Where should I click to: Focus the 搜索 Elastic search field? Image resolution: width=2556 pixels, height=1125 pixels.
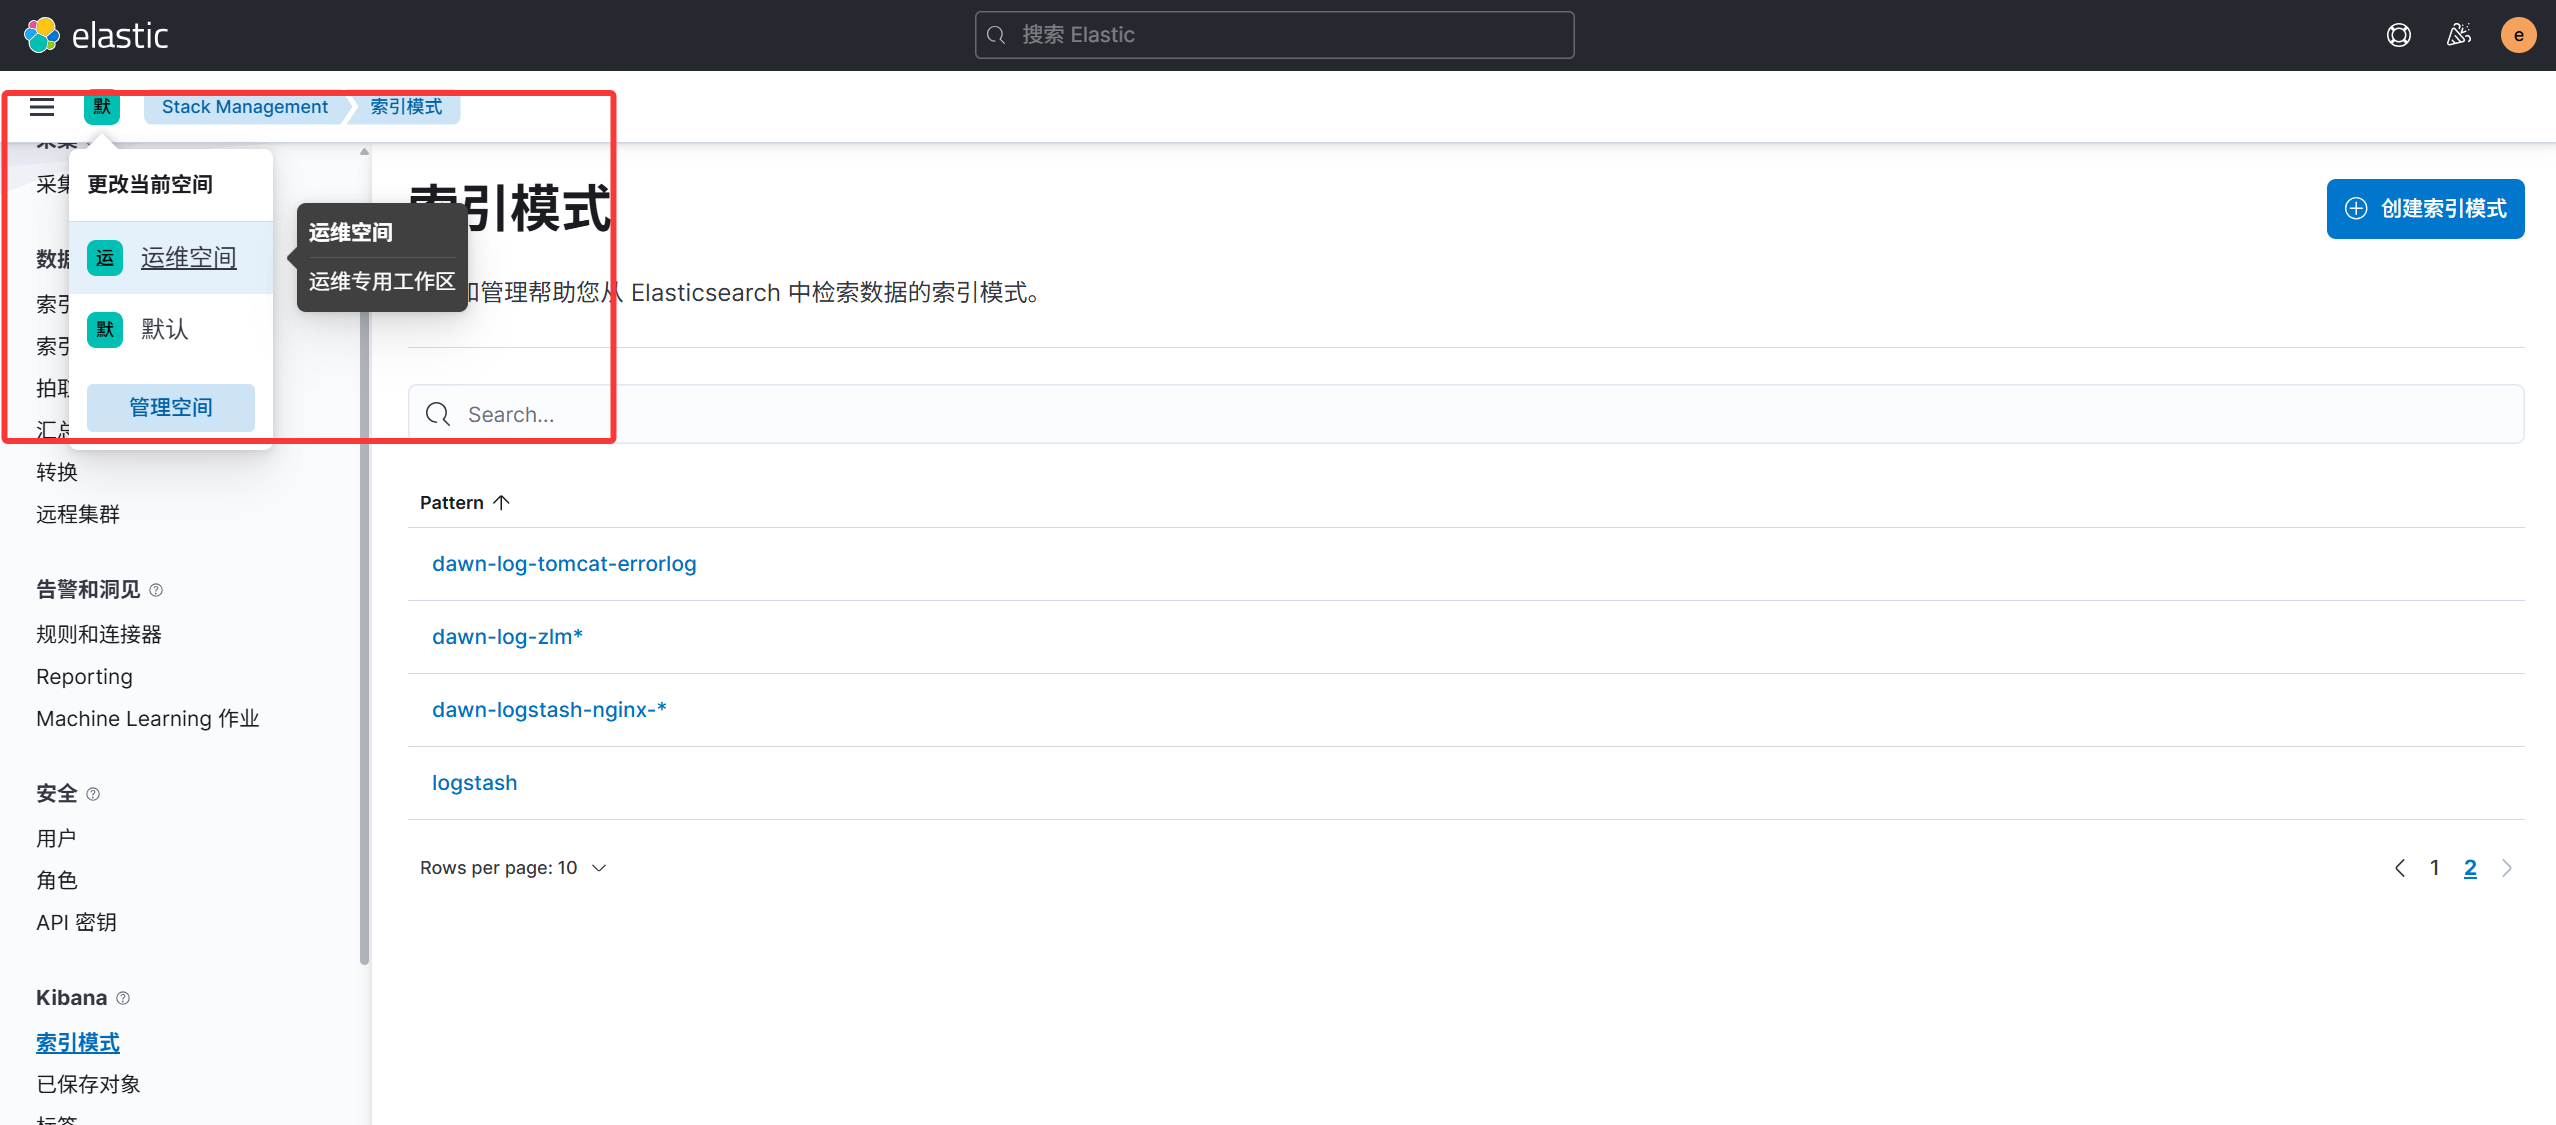click(1274, 35)
